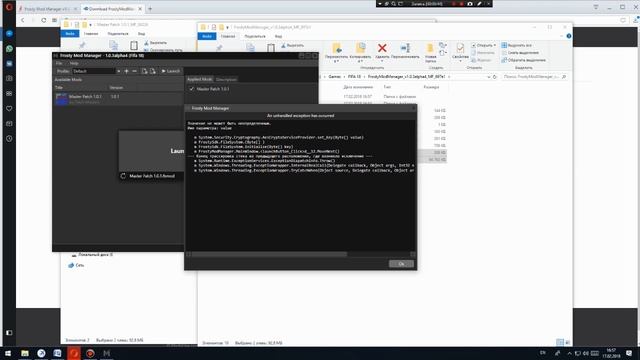Switch Explorer to details view icon
Screen dimensions: 640x360
560,342
